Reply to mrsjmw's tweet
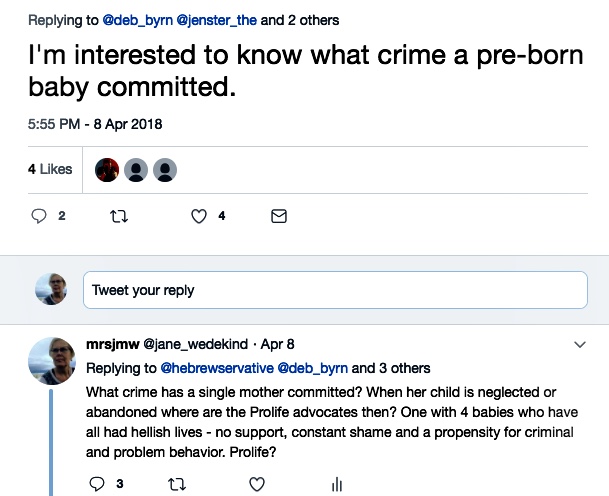This screenshot has height=496, width=609. click(97, 484)
